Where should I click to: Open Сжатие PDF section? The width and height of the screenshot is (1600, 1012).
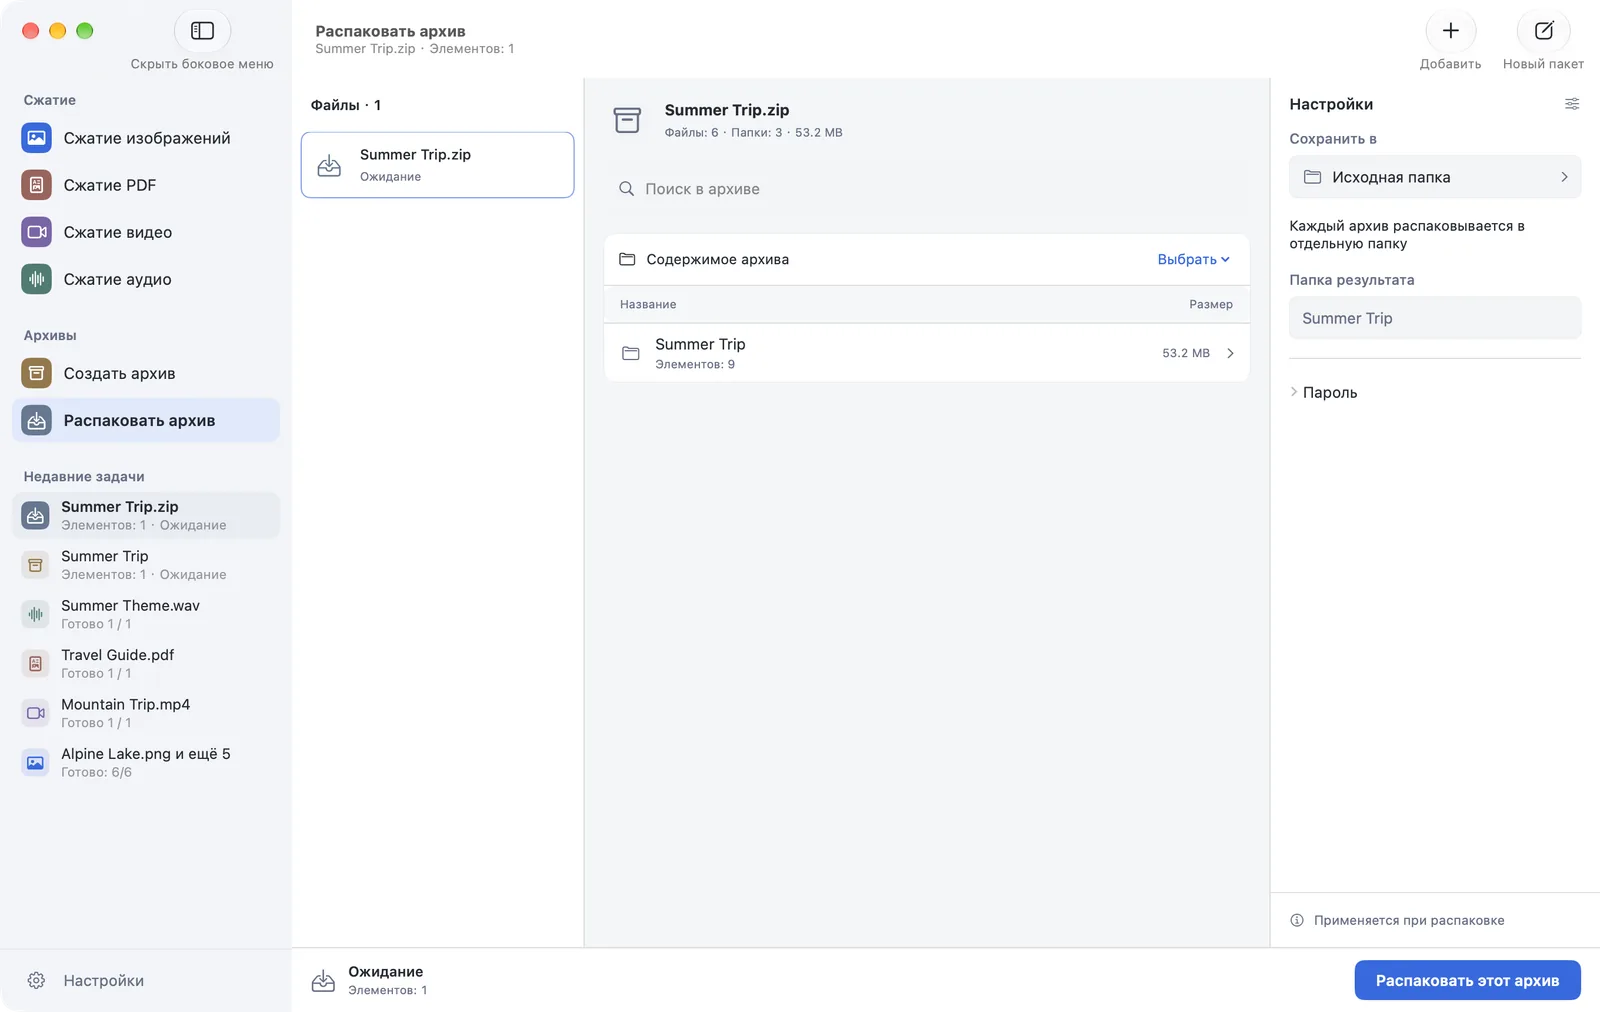tap(146, 185)
